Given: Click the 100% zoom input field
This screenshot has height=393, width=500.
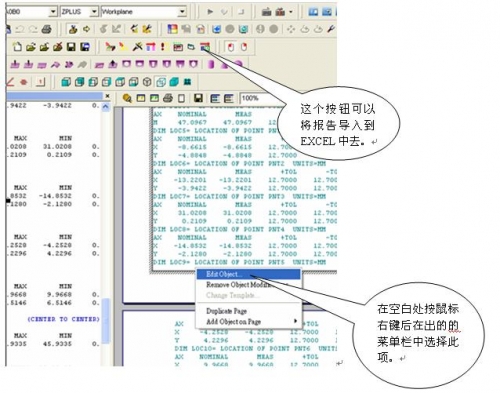Looking at the screenshot, I should pyautogui.click(x=258, y=98).
